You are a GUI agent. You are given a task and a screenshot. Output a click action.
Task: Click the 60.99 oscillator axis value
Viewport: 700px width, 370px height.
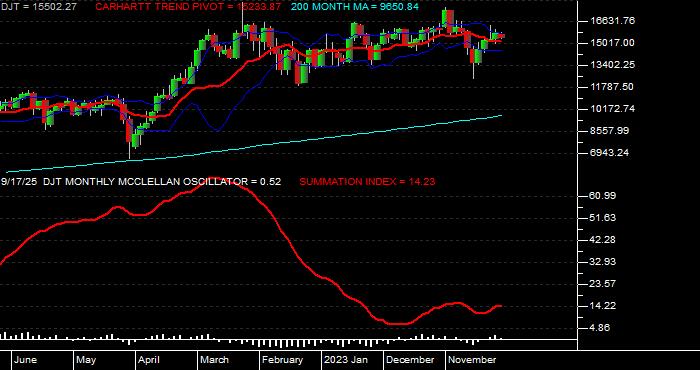click(x=603, y=196)
